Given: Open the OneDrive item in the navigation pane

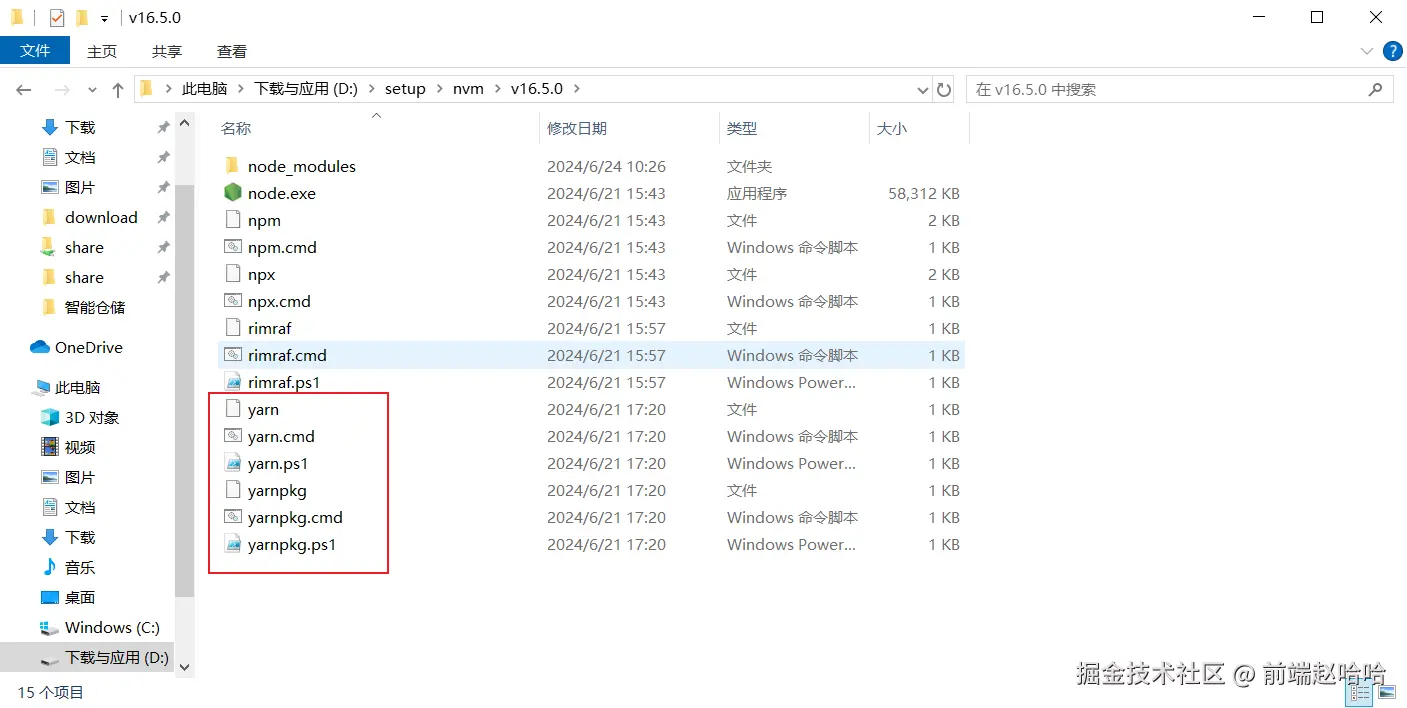Looking at the screenshot, I should (86, 347).
